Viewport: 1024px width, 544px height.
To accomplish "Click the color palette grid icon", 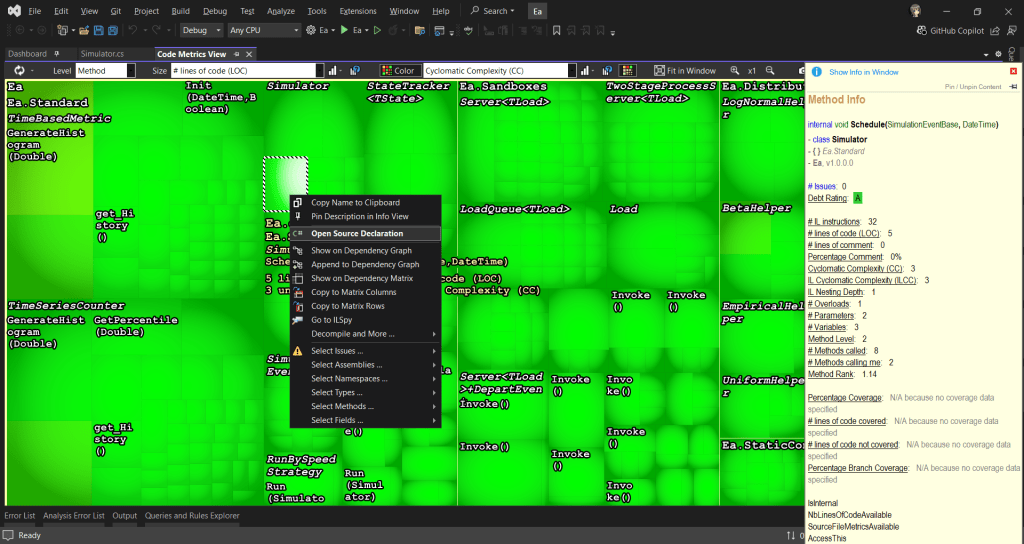I will tap(627, 71).
